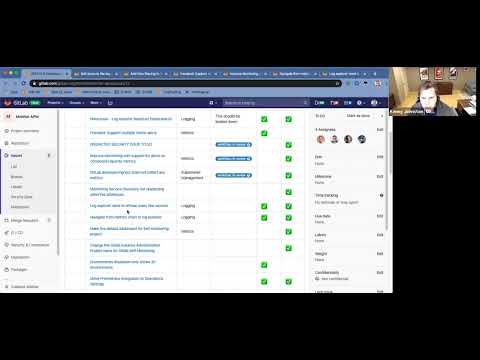Edit the Weight in right sidebar

[x=380, y=254]
